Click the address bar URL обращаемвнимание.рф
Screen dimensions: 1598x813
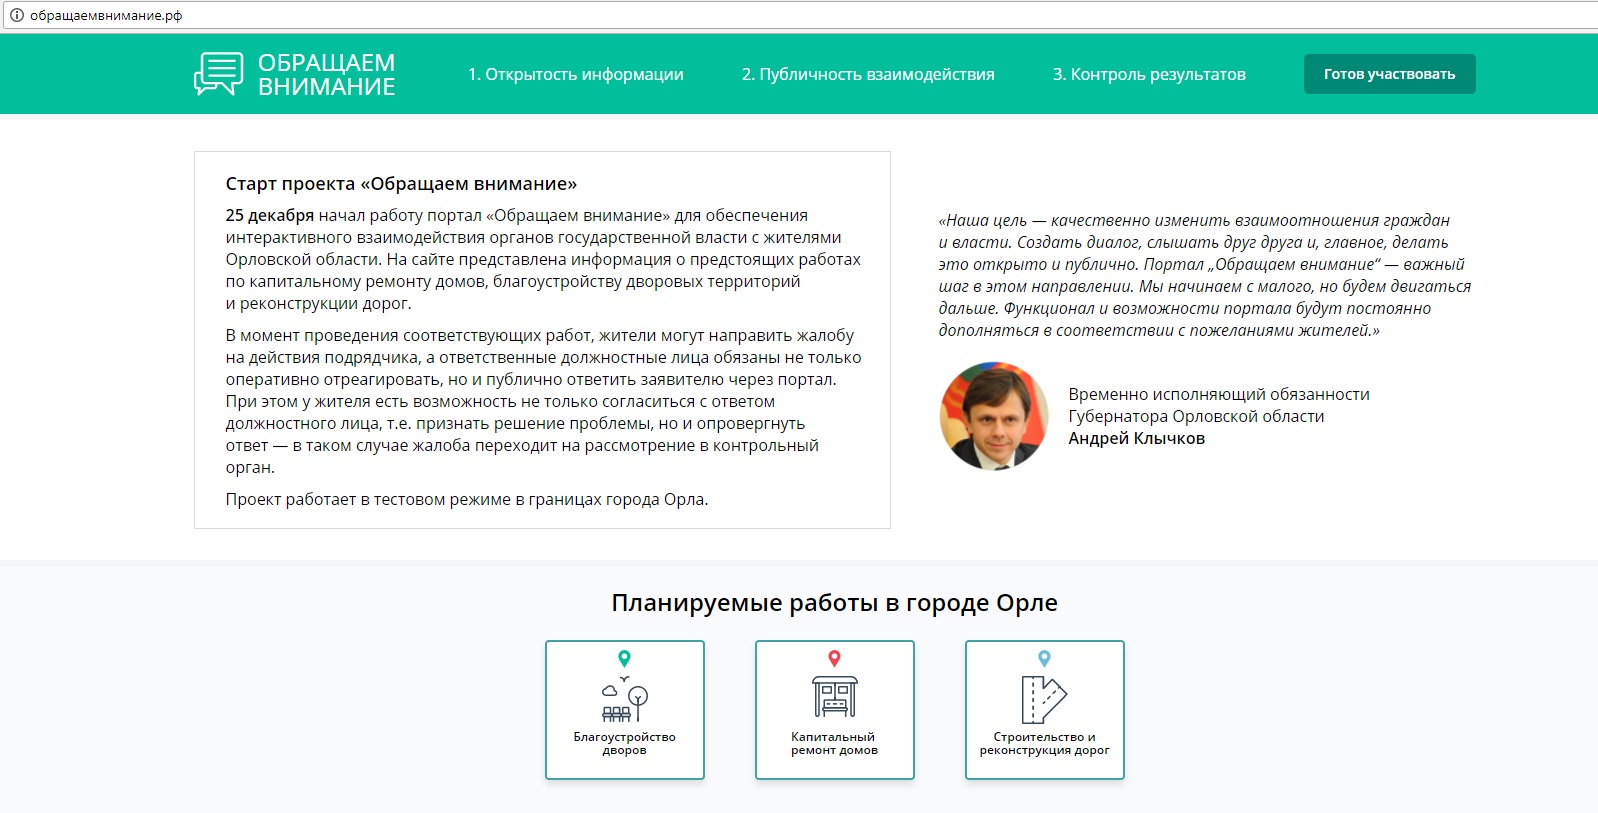click(106, 15)
